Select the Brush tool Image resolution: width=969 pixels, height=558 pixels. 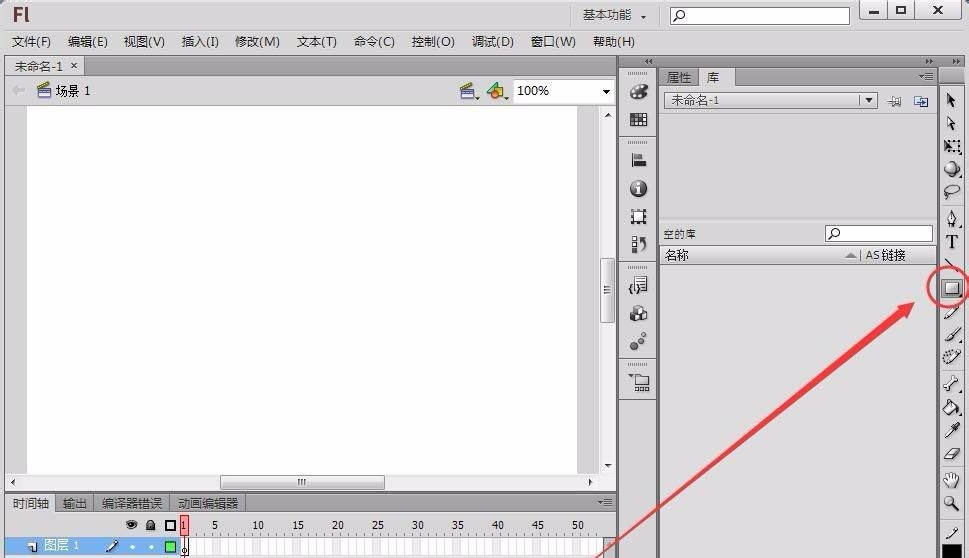click(952, 335)
